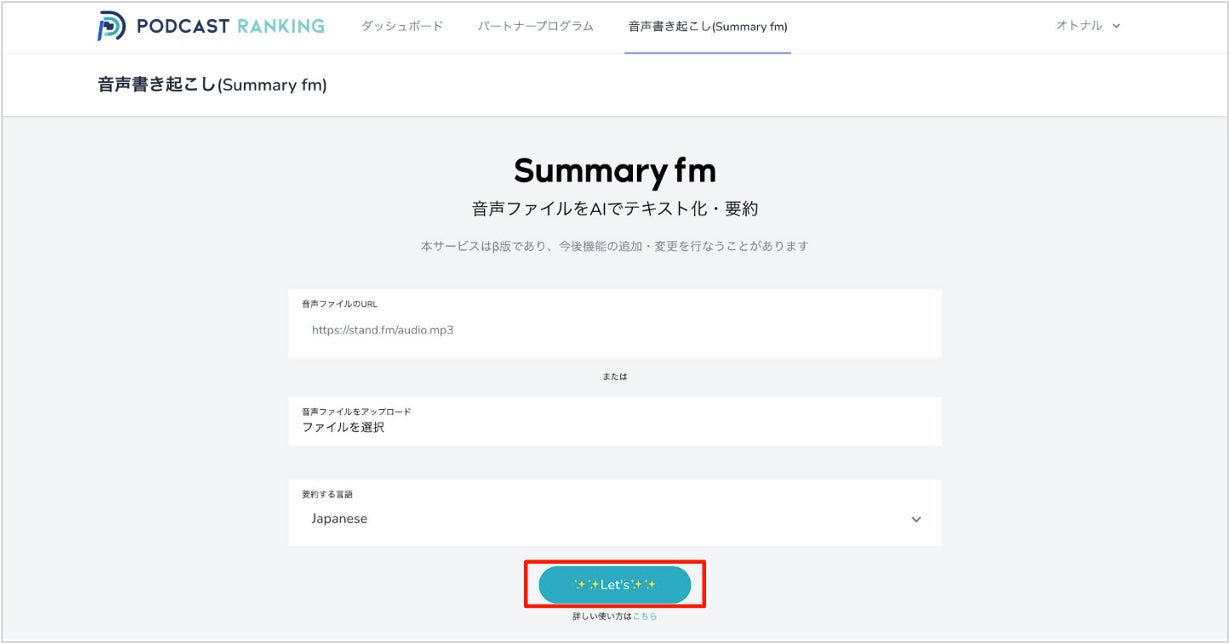
Task: Open the こちら usage guide link
Action: 645,617
